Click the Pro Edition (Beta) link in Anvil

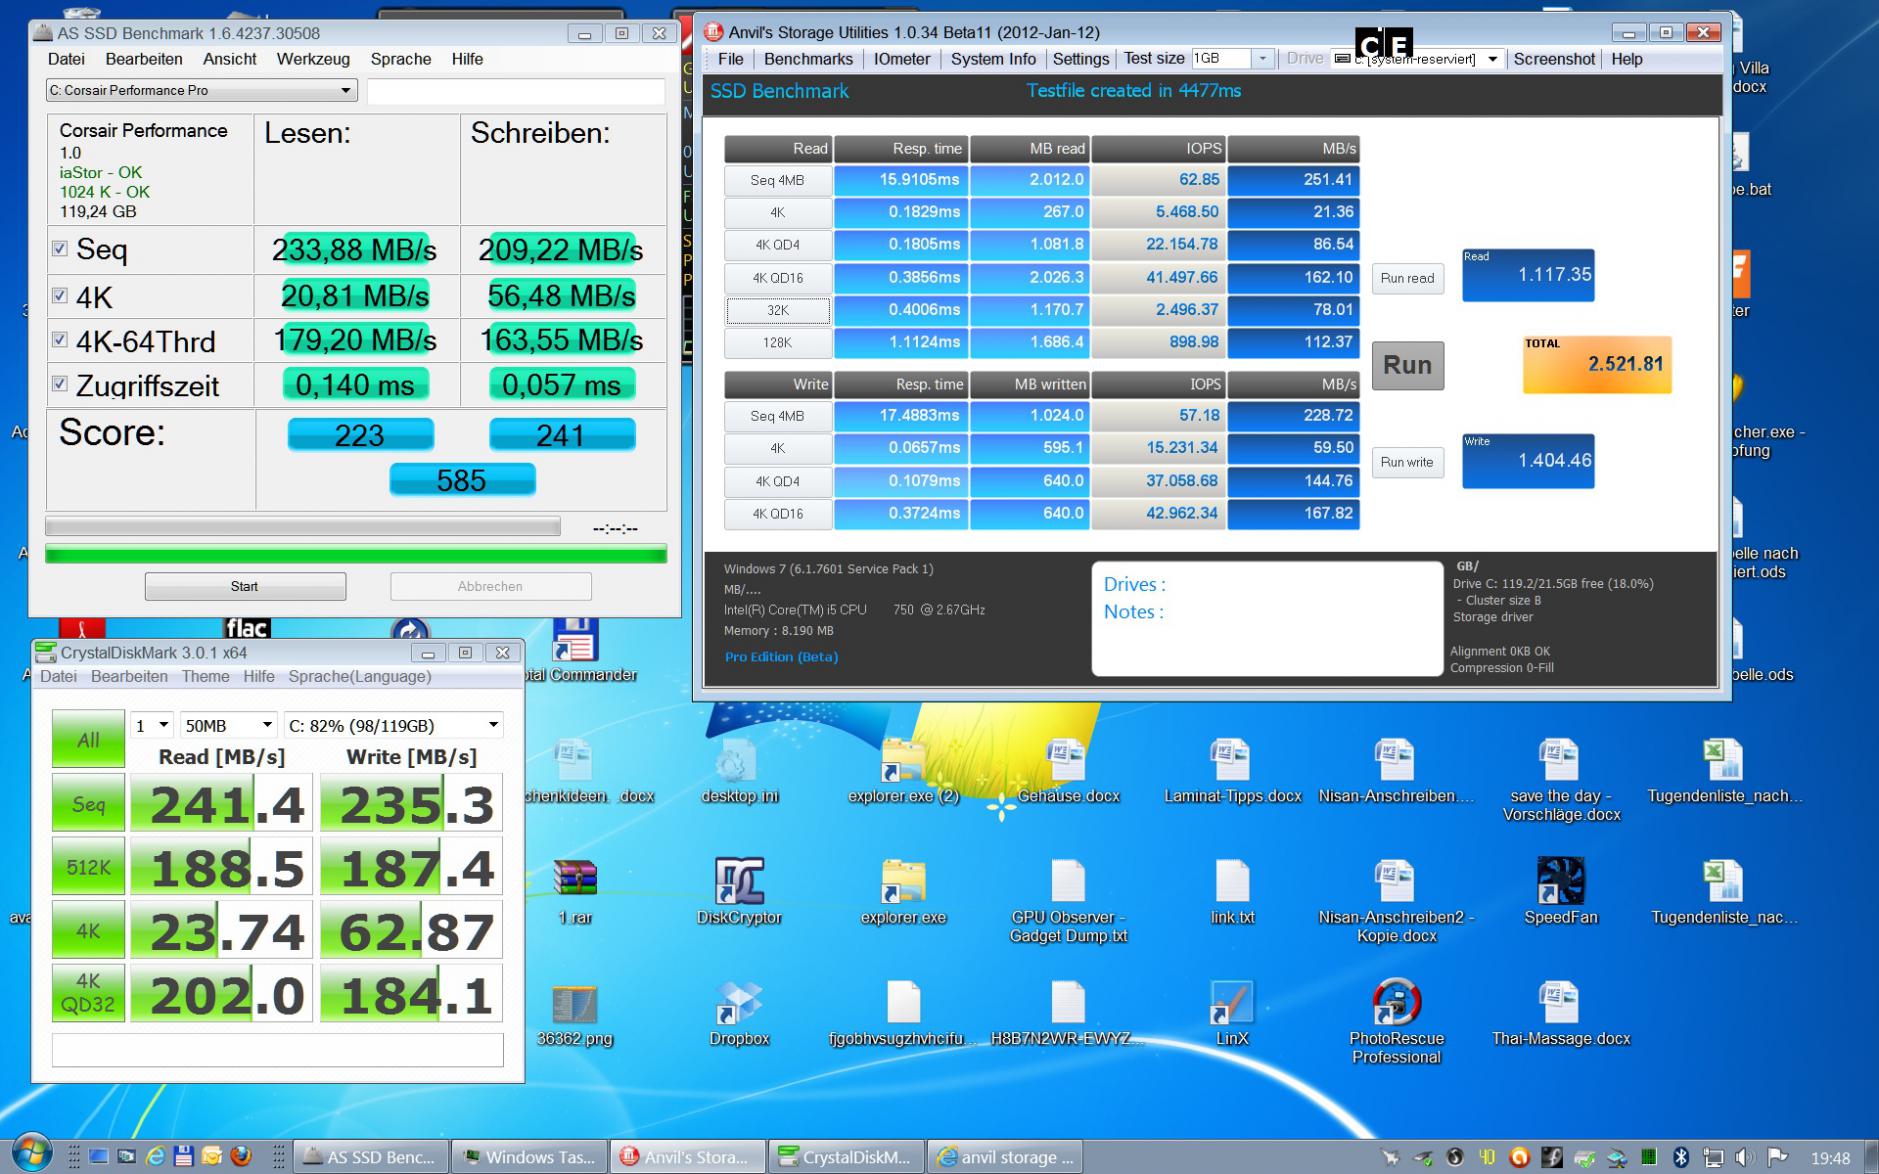(781, 657)
